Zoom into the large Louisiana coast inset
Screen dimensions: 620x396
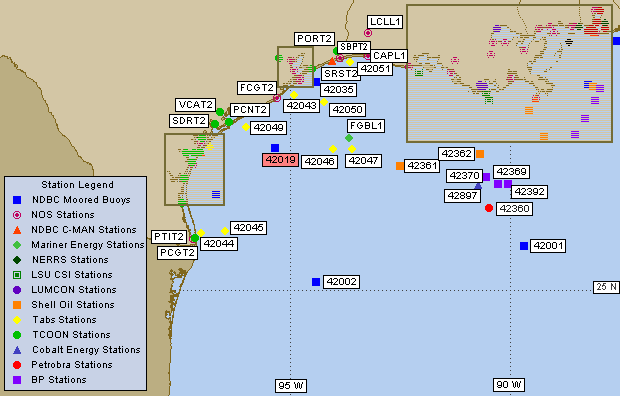click(x=509, y=73)
